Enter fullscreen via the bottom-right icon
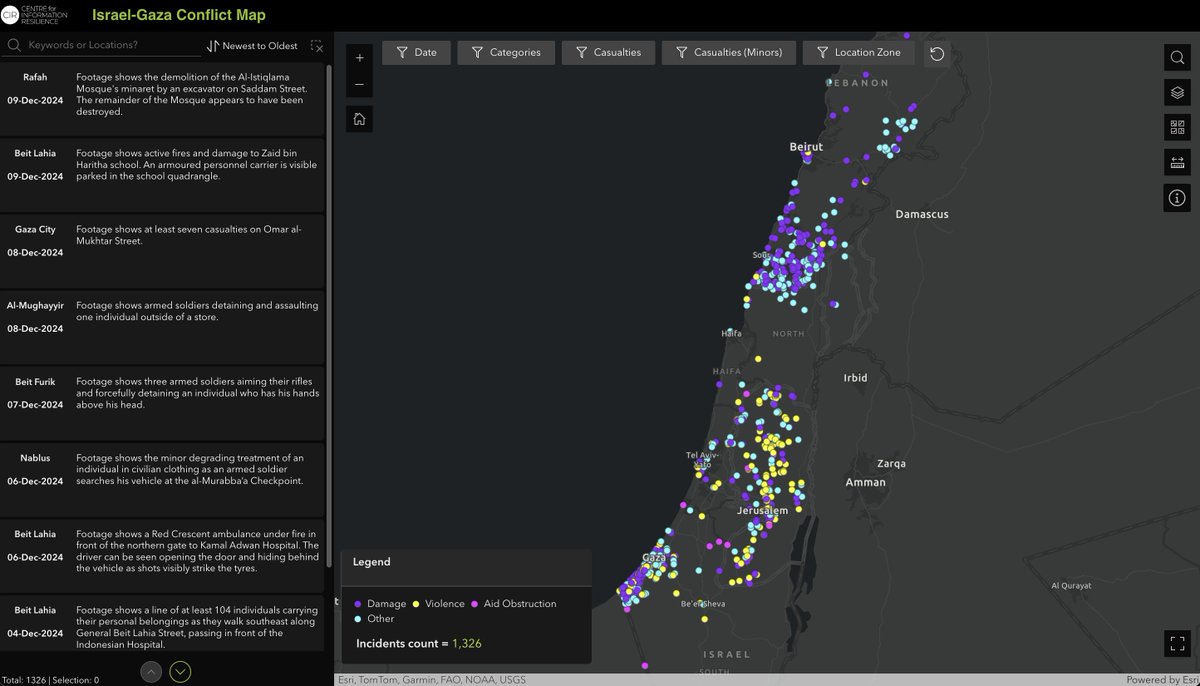1200x686 pixels. 1176,644
